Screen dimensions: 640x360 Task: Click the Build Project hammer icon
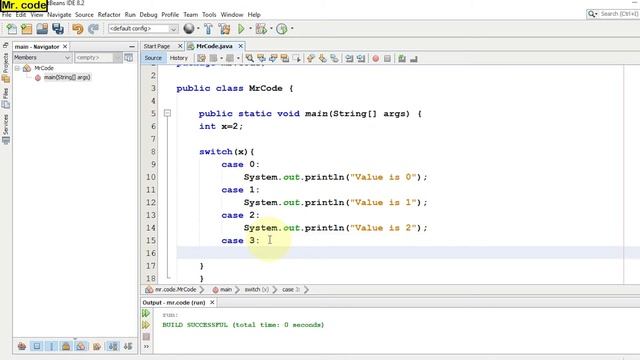pyautogui.click(x=208, y=29)
